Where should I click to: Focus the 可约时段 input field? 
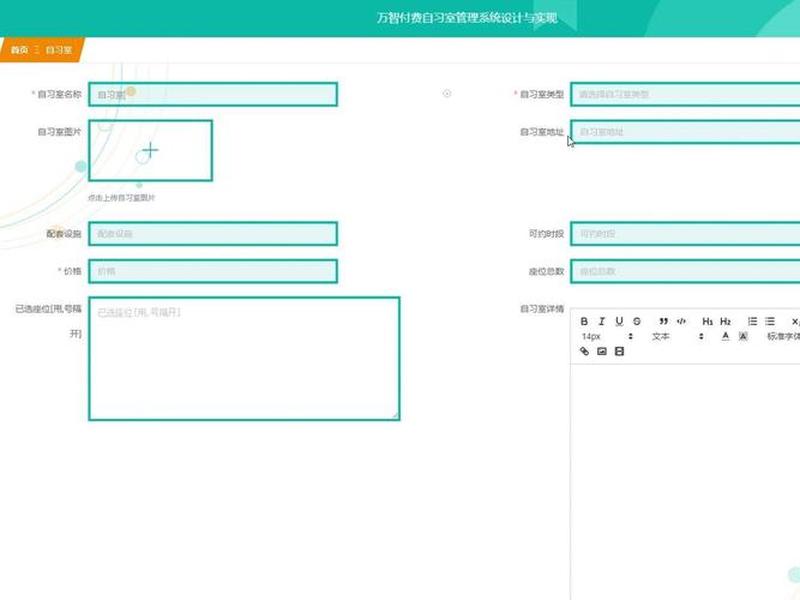(685, 234)
